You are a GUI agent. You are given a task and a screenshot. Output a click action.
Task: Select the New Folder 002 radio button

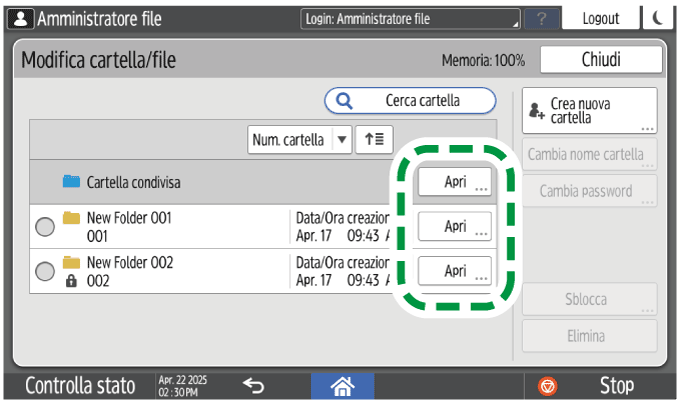coord(45,271)
